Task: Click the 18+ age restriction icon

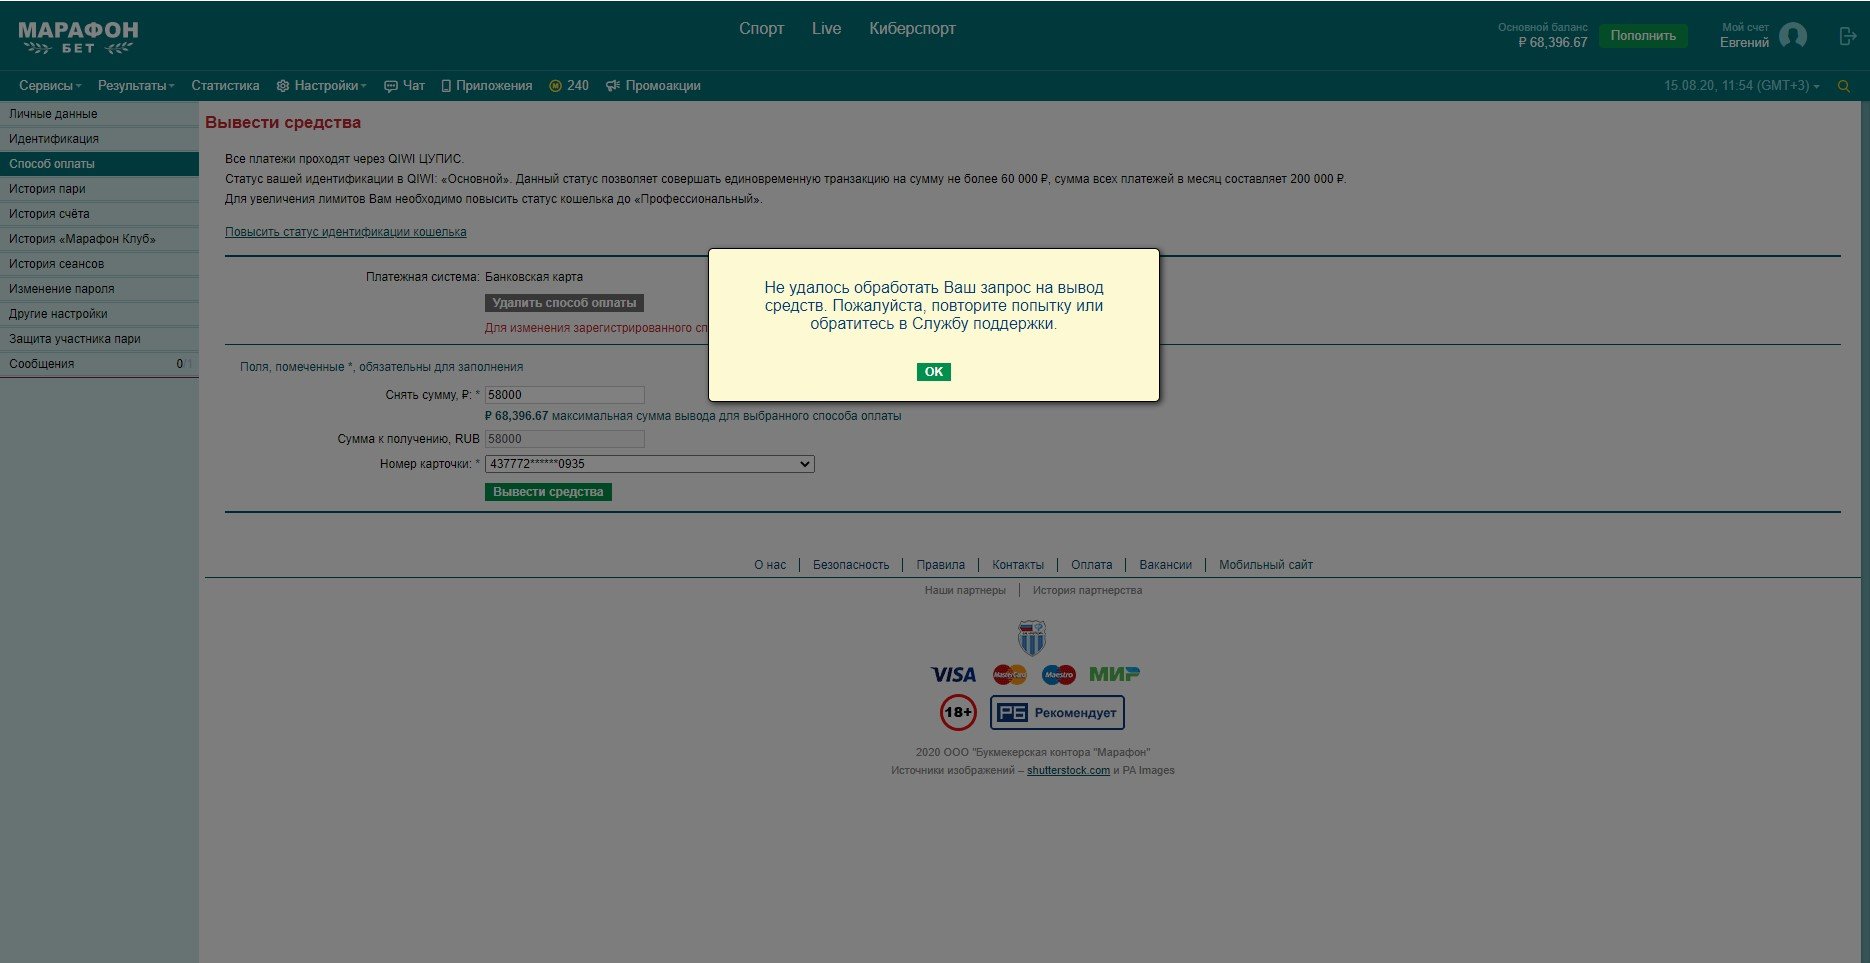Action: (x=957, y=713)
